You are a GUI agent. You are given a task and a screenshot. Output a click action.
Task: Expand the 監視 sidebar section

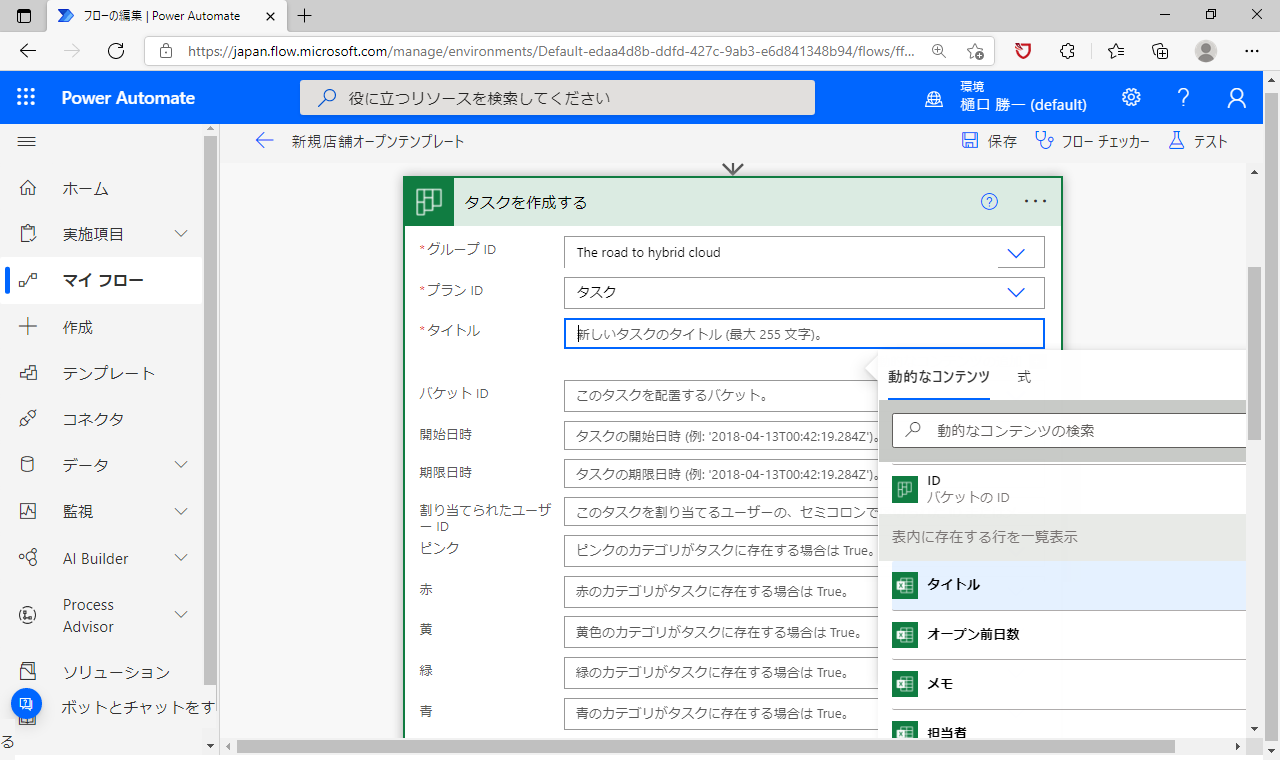pyautogui.click(x=181, y=511)
